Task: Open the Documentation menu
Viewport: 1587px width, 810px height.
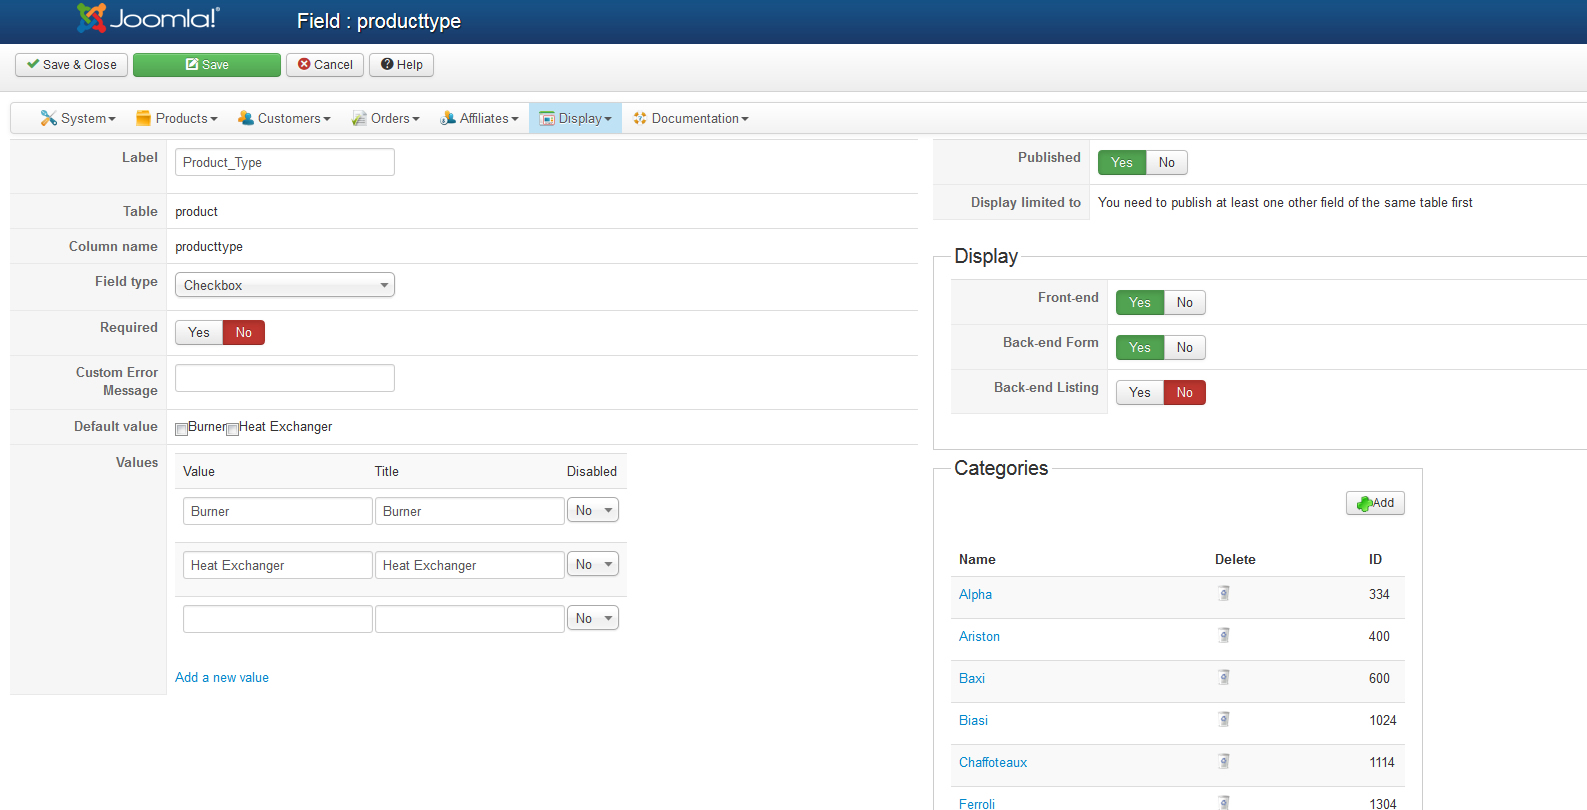Action: tap(691, 118)
